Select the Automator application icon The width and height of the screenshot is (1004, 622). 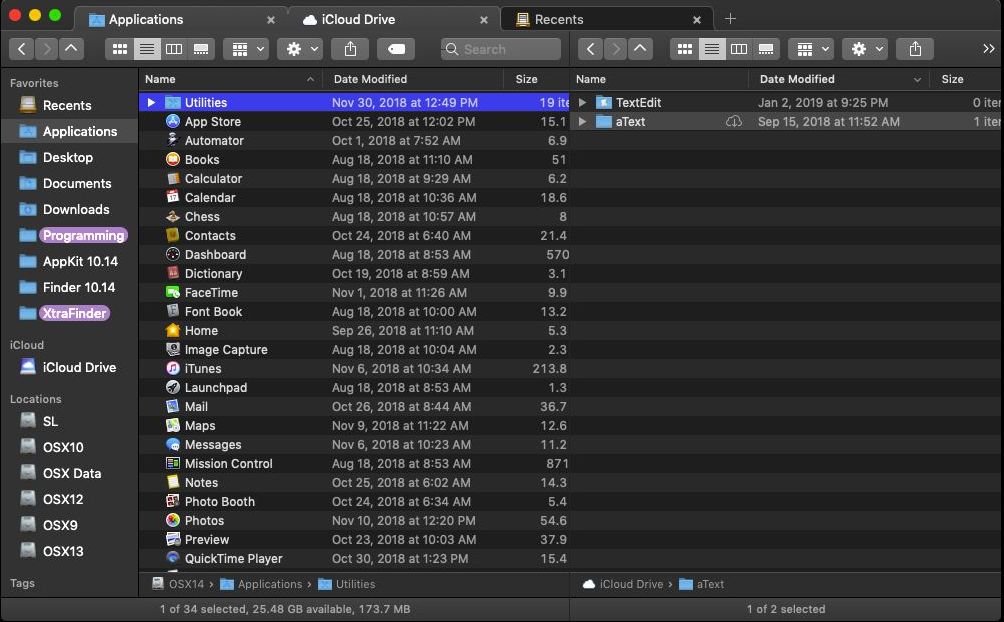click(173, 140)
